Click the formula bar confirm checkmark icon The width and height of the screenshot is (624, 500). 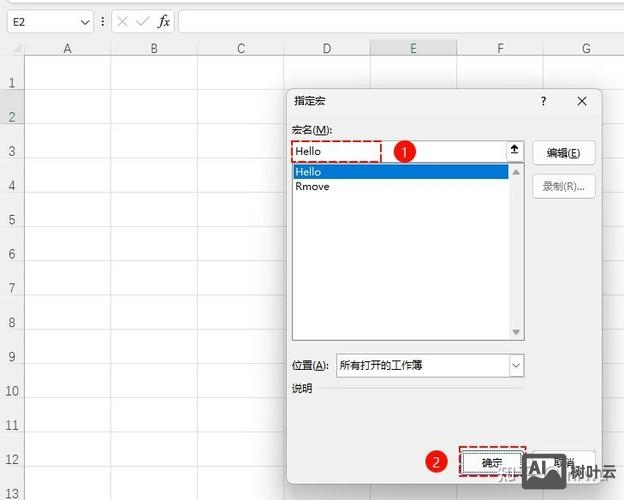click(142, 21)
